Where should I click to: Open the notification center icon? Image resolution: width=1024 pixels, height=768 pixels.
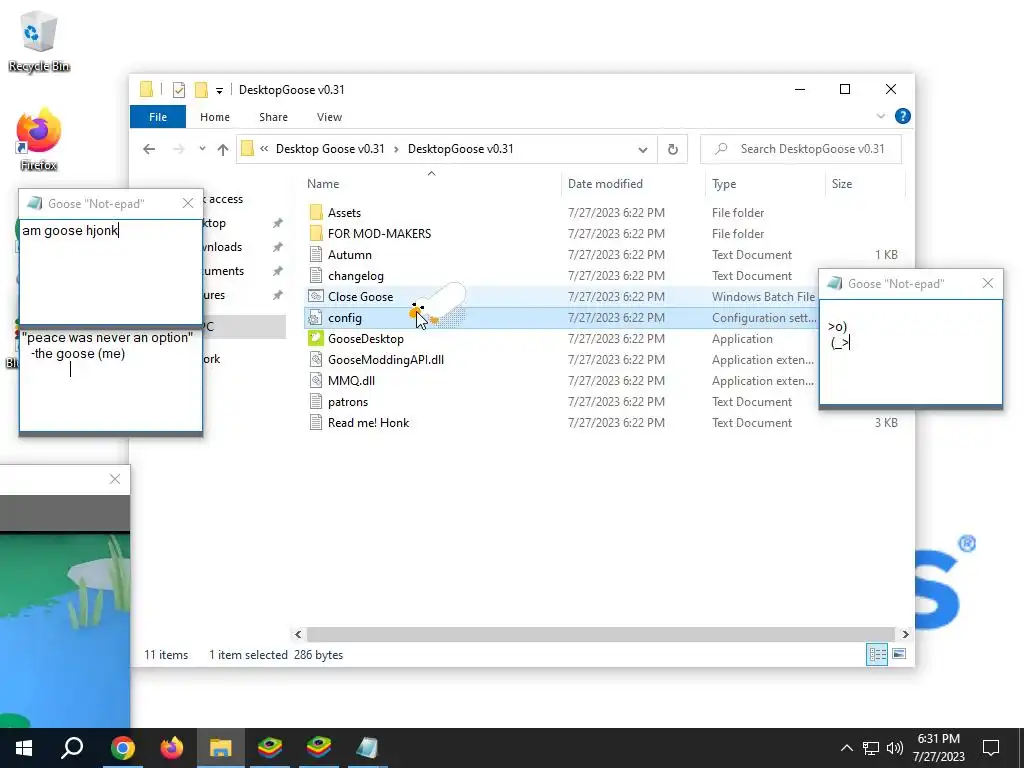pos(991,748)
